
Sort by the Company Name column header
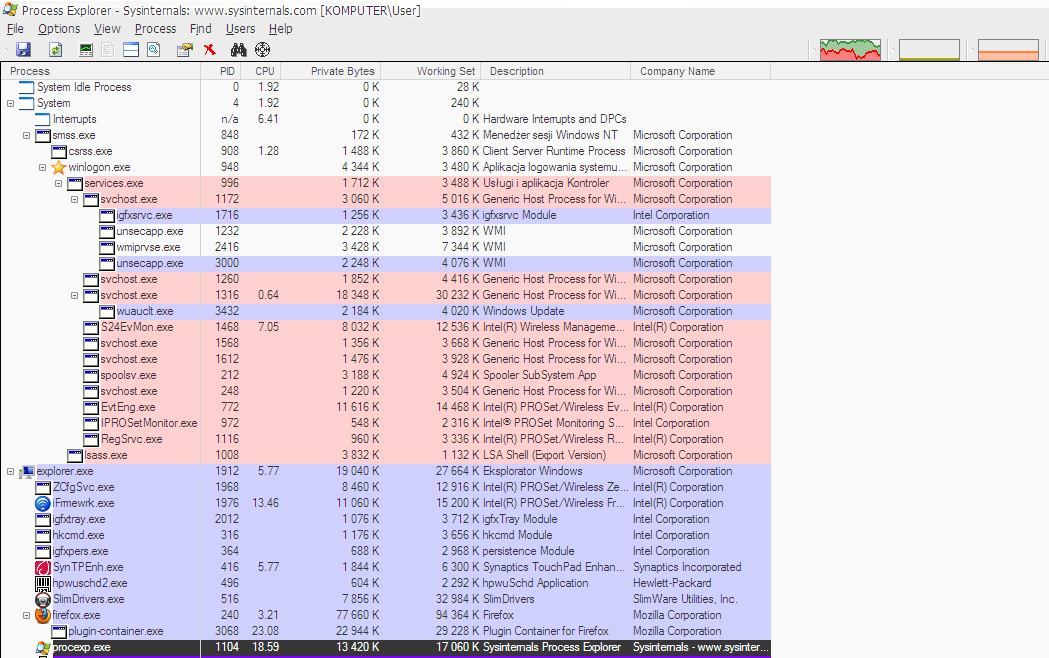[x=700, y=71]
